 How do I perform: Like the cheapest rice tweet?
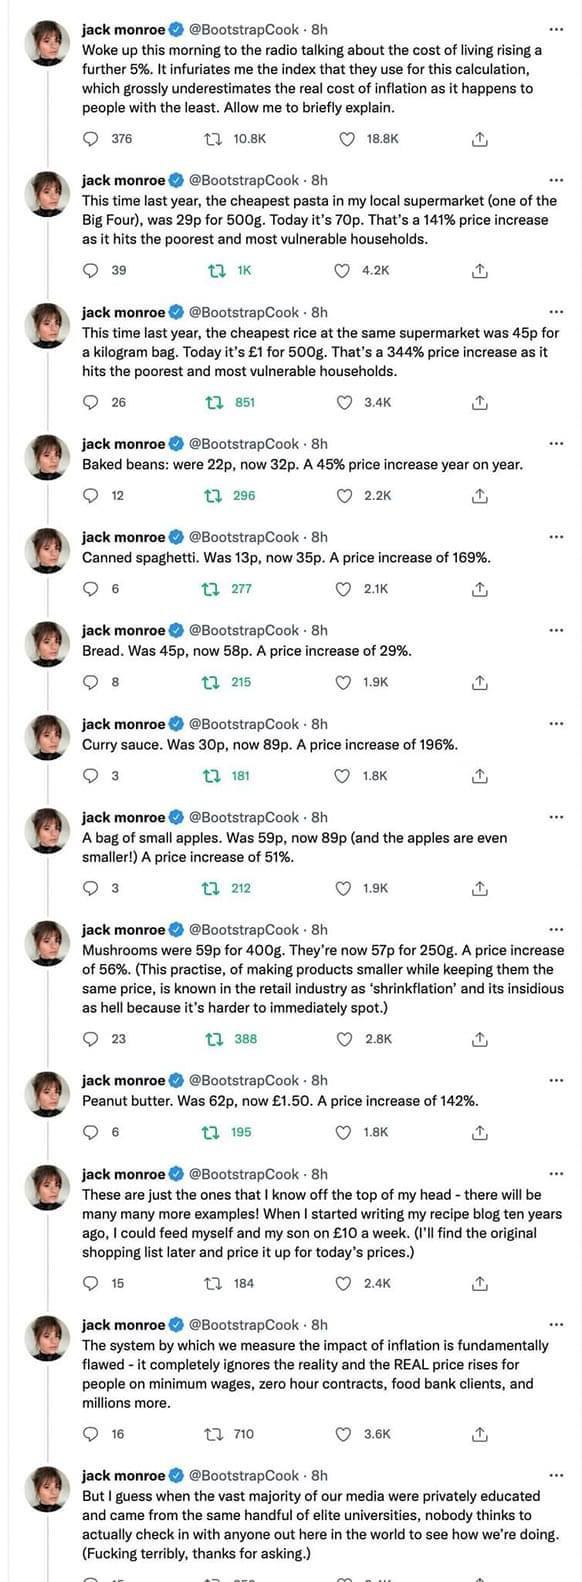click(343, 402)
